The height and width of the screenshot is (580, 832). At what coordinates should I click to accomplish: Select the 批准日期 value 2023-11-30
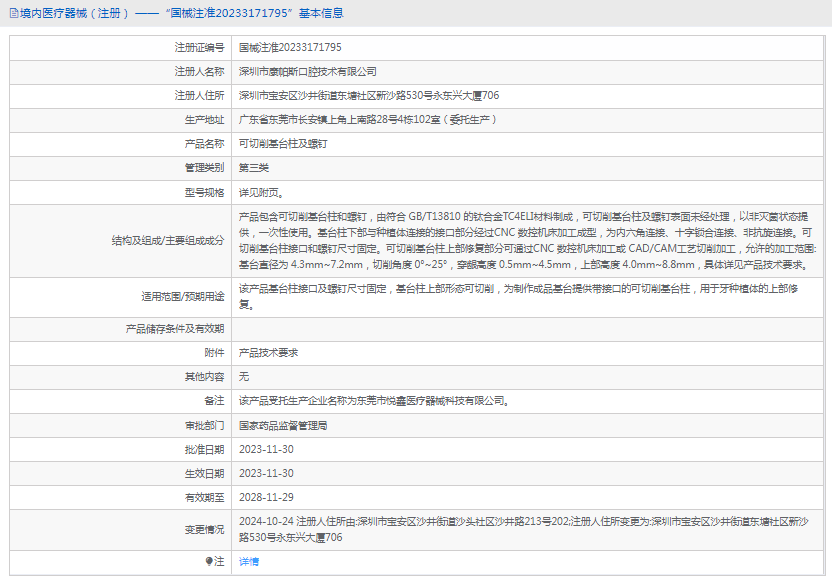click(x=266, y=449)
